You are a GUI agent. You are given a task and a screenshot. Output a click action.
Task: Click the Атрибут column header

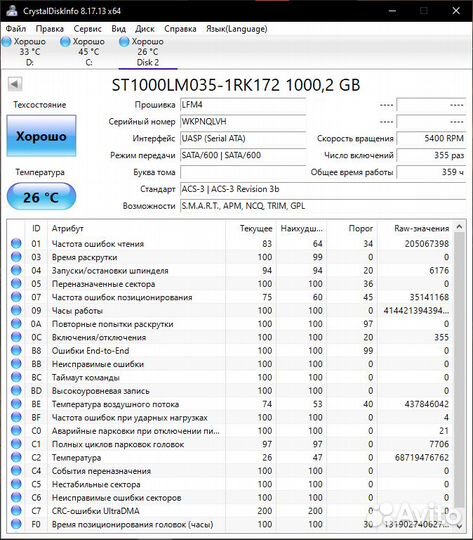click(136, 228)
